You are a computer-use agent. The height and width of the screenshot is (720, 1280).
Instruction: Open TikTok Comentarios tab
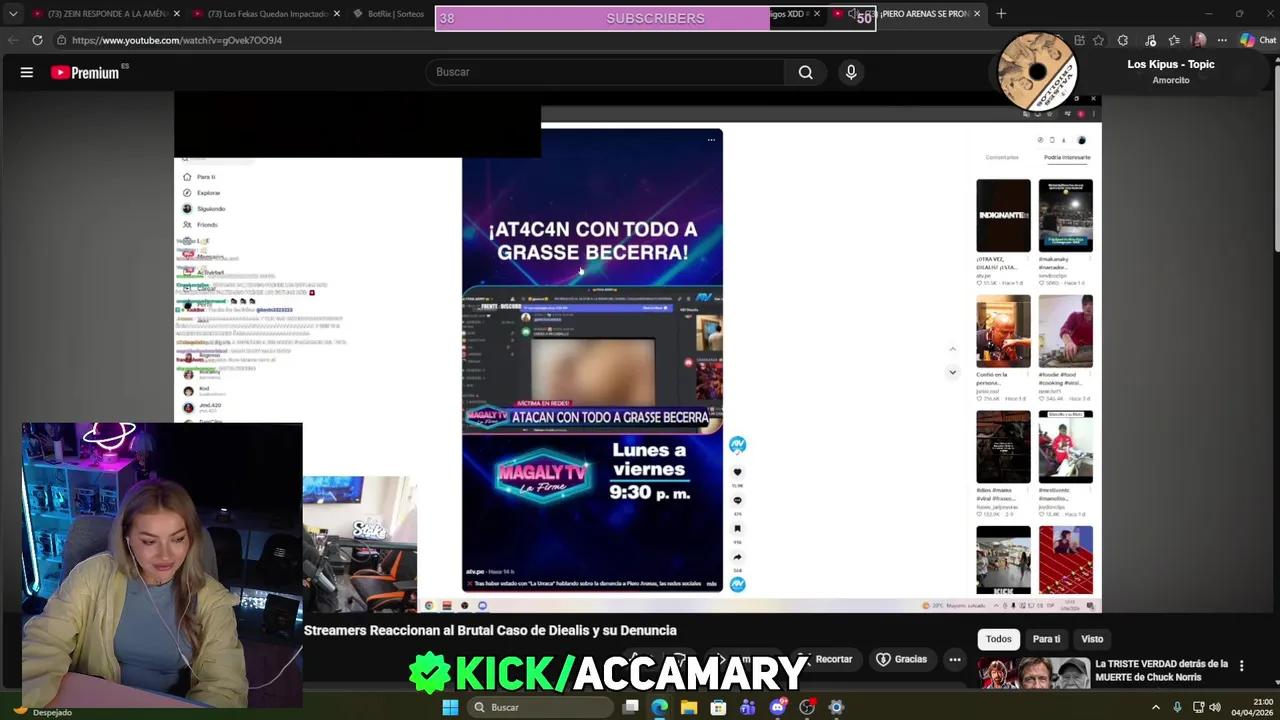(1002, 157)
